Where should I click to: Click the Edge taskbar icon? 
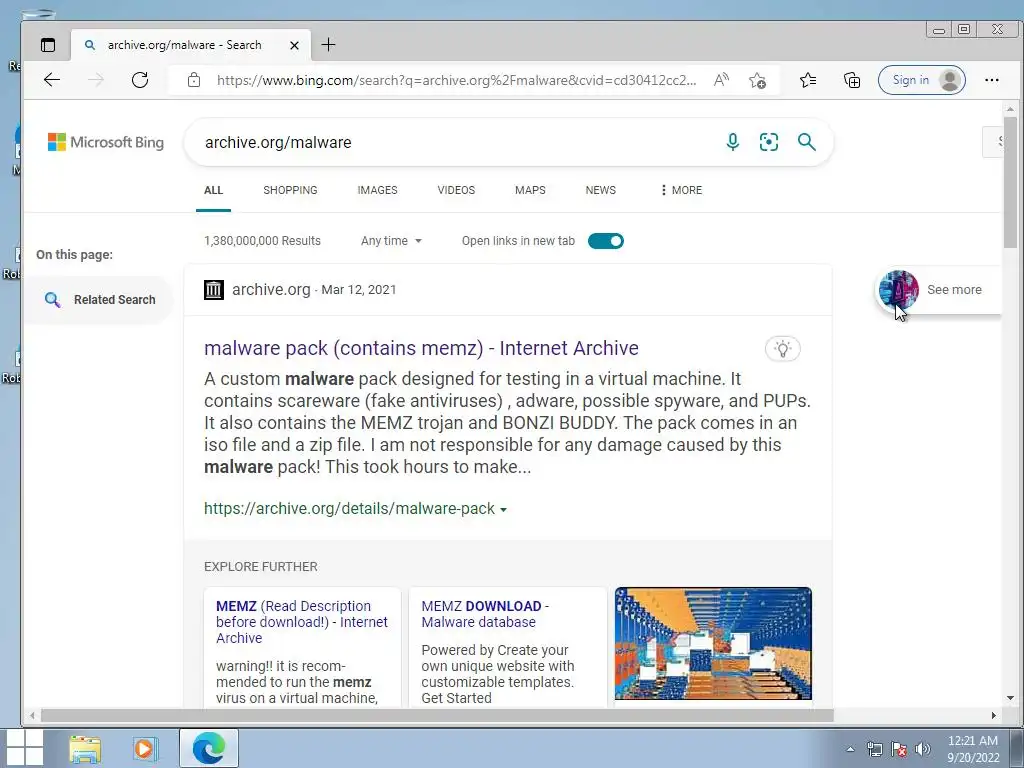tap(209, 748)
